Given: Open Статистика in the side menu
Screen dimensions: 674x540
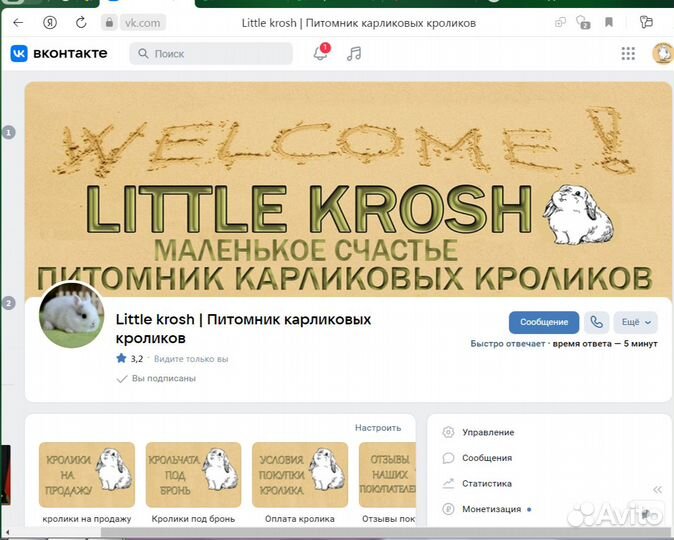Looking at the screenshot, I should [487, 484].
